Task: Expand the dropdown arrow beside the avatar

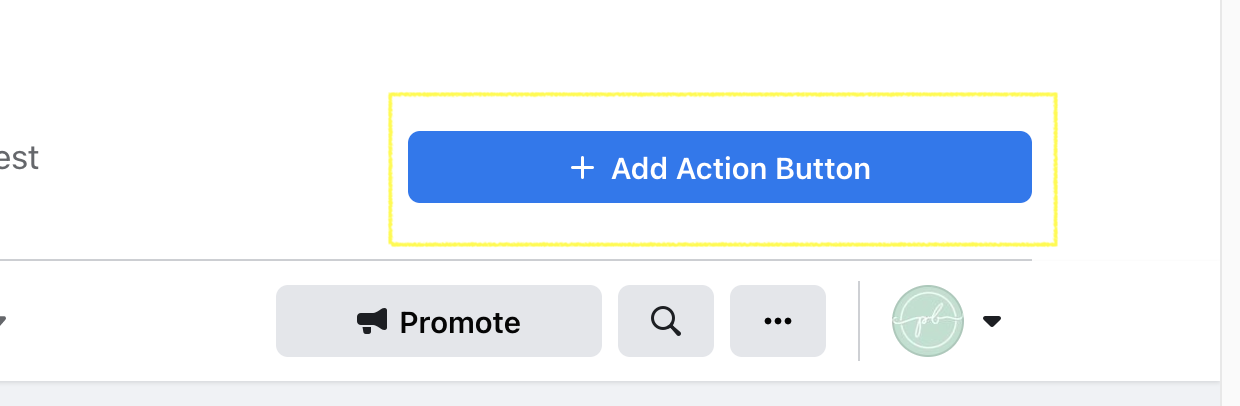Action: point(992,321)
